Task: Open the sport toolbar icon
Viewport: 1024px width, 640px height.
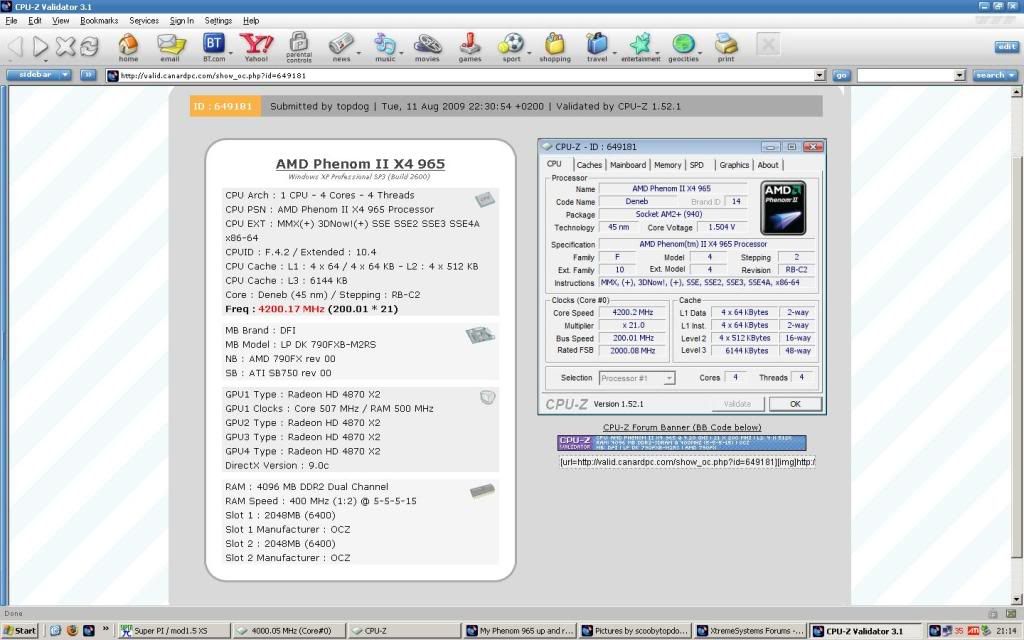Action: tap(511, 47)
